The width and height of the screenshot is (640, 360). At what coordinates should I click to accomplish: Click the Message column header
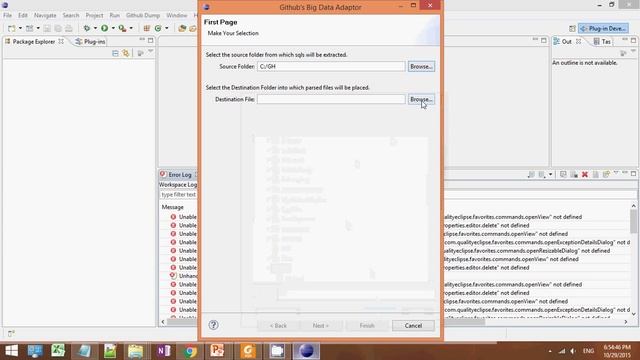coord(173,207)
